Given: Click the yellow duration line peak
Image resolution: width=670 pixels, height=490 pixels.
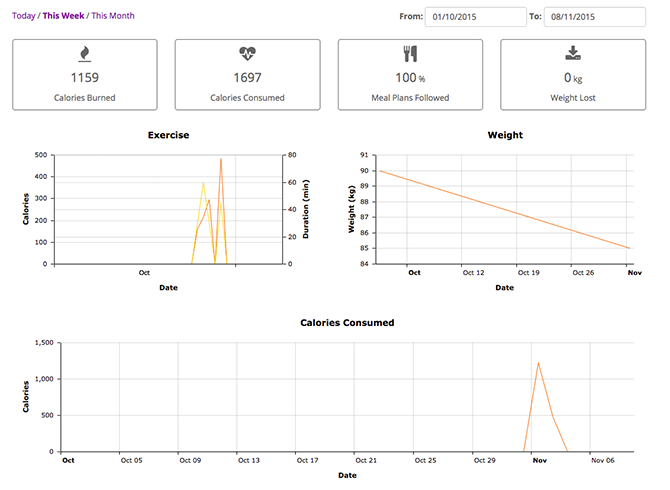Looking at the screenshot, I should [x=203, y=183].
